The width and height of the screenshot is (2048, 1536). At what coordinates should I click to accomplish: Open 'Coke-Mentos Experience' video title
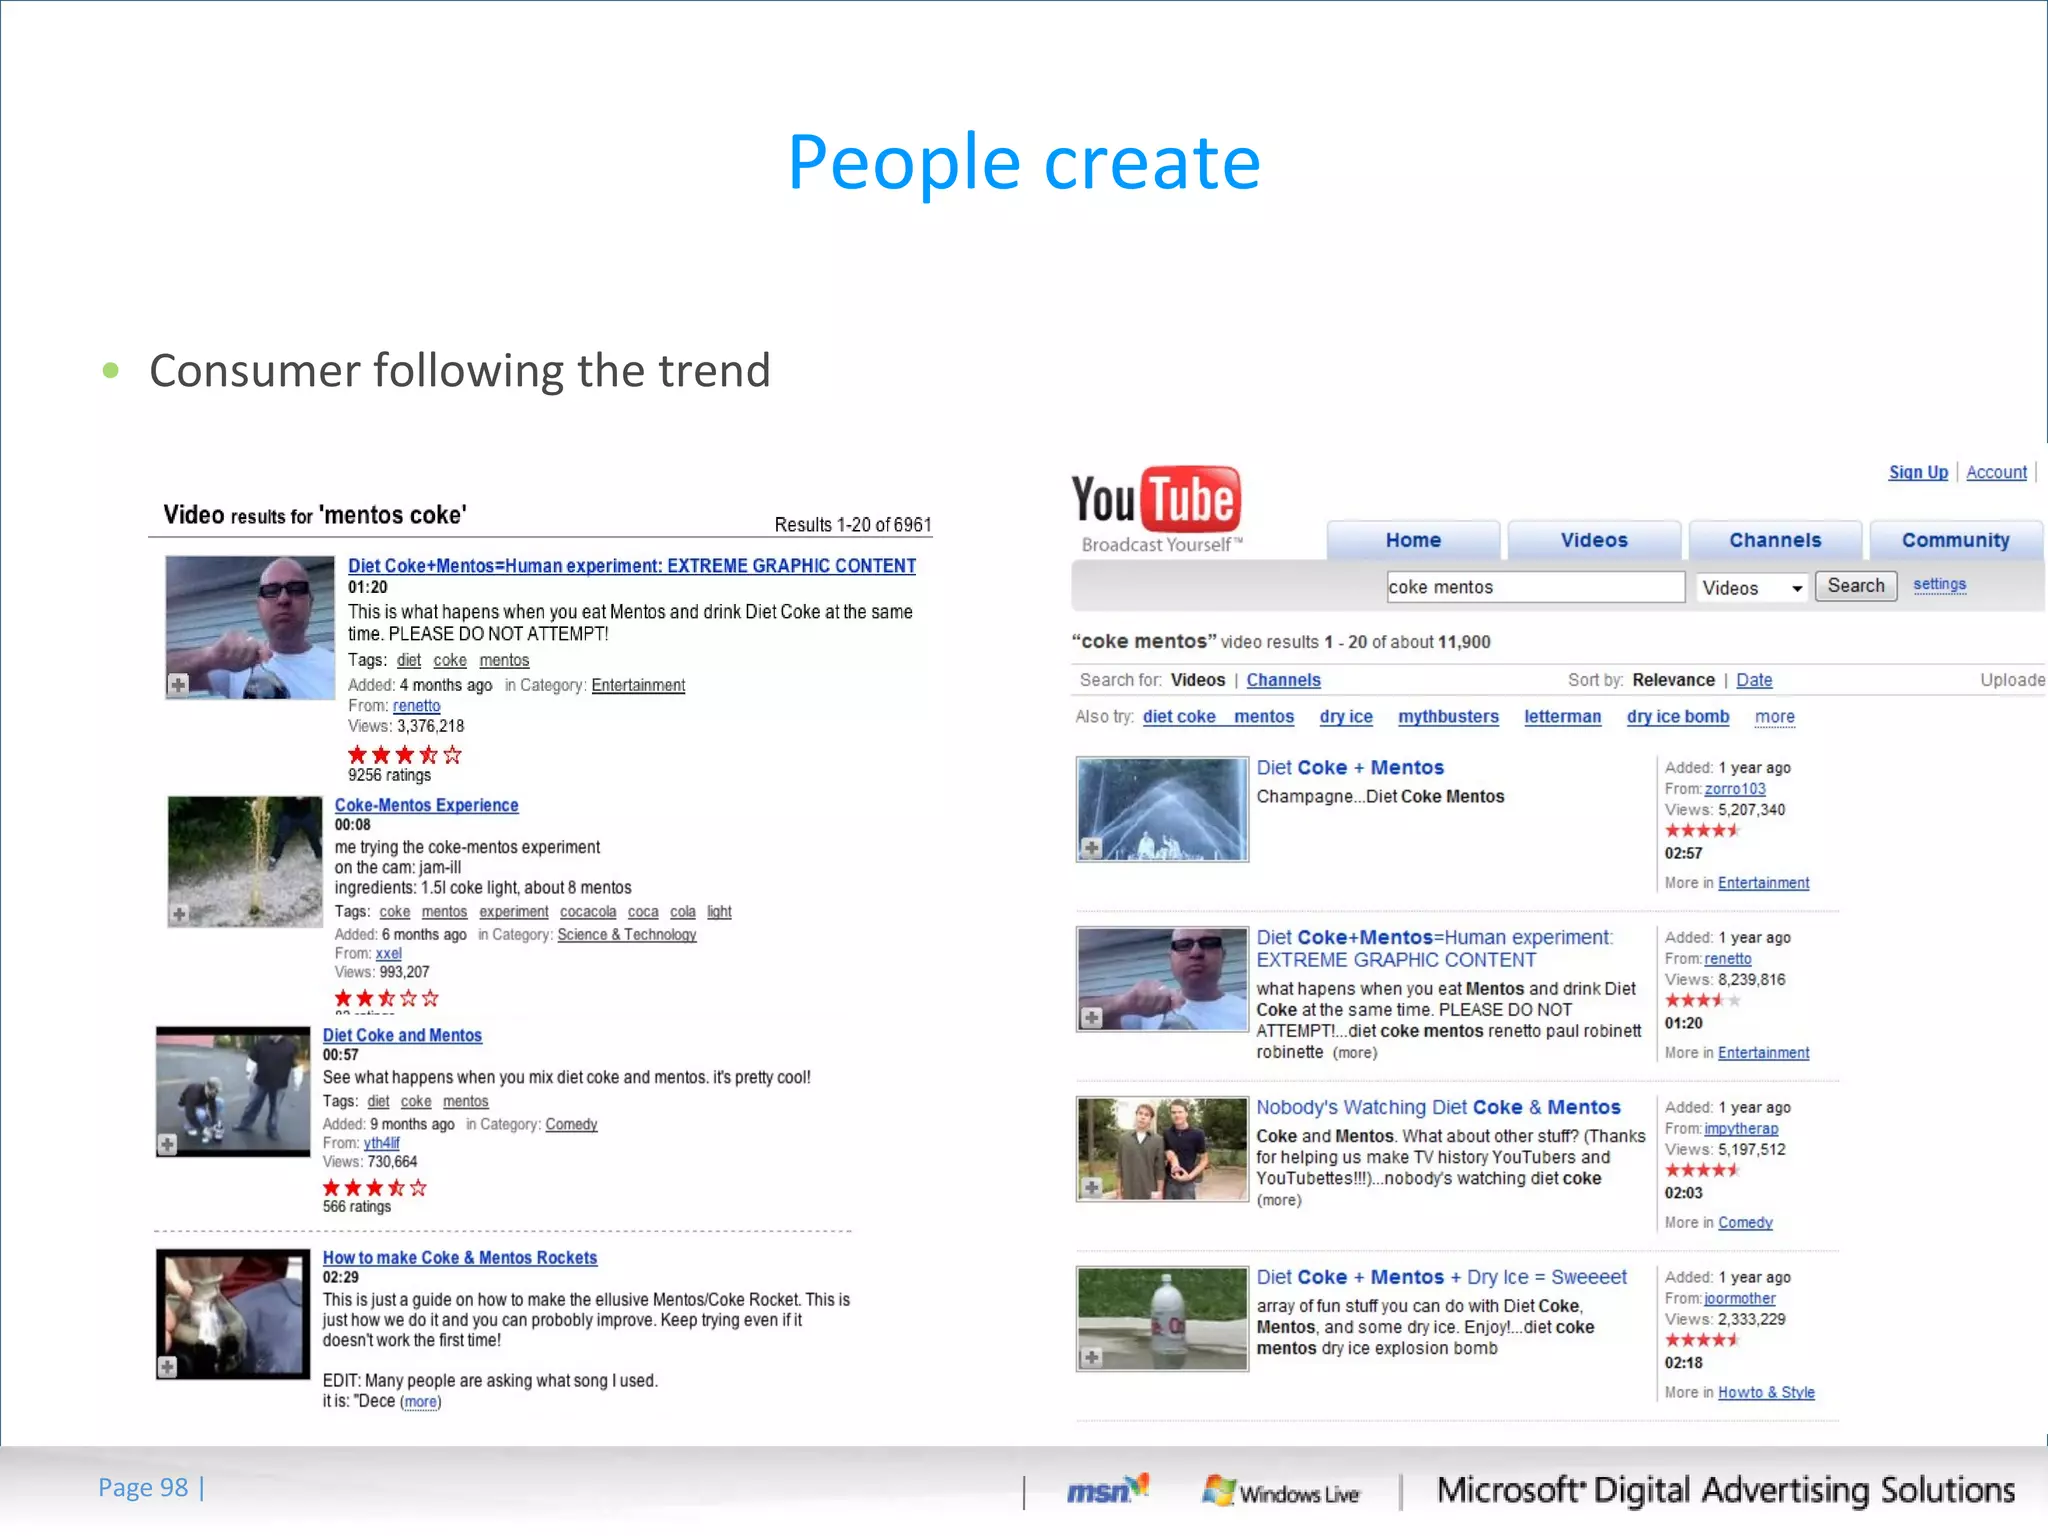[426, 806]
